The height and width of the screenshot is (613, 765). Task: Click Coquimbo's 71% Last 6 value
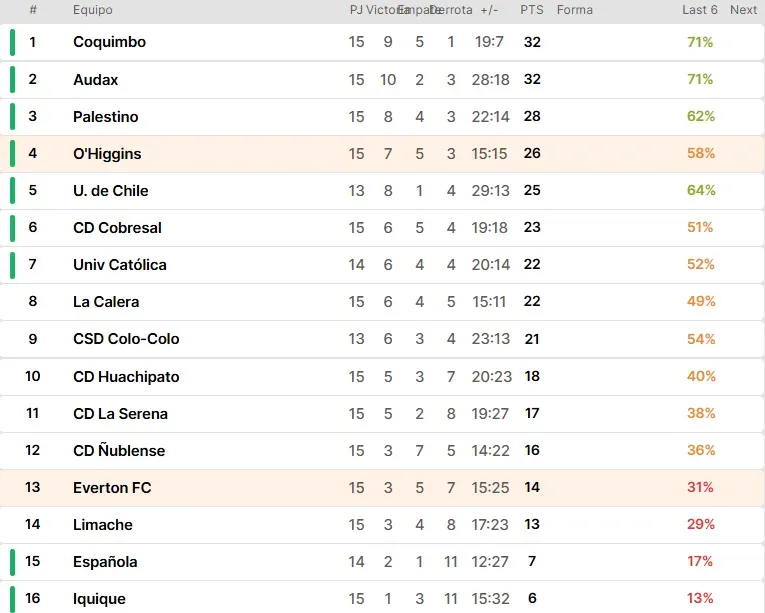700,42
